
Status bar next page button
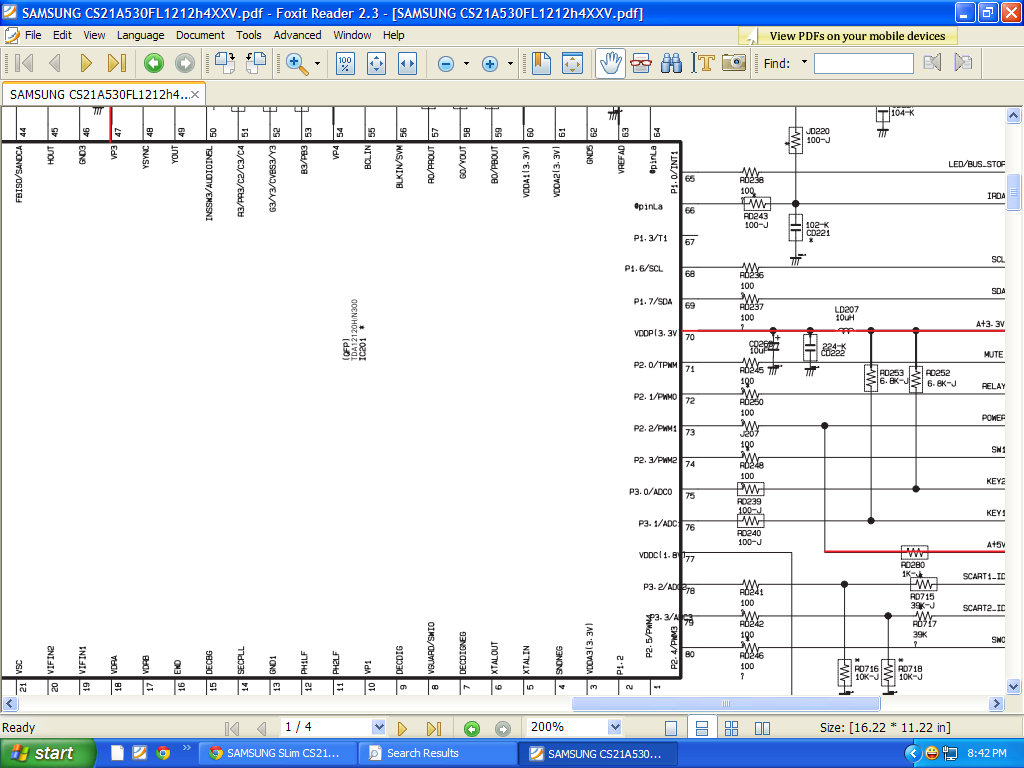click(402, 728)
